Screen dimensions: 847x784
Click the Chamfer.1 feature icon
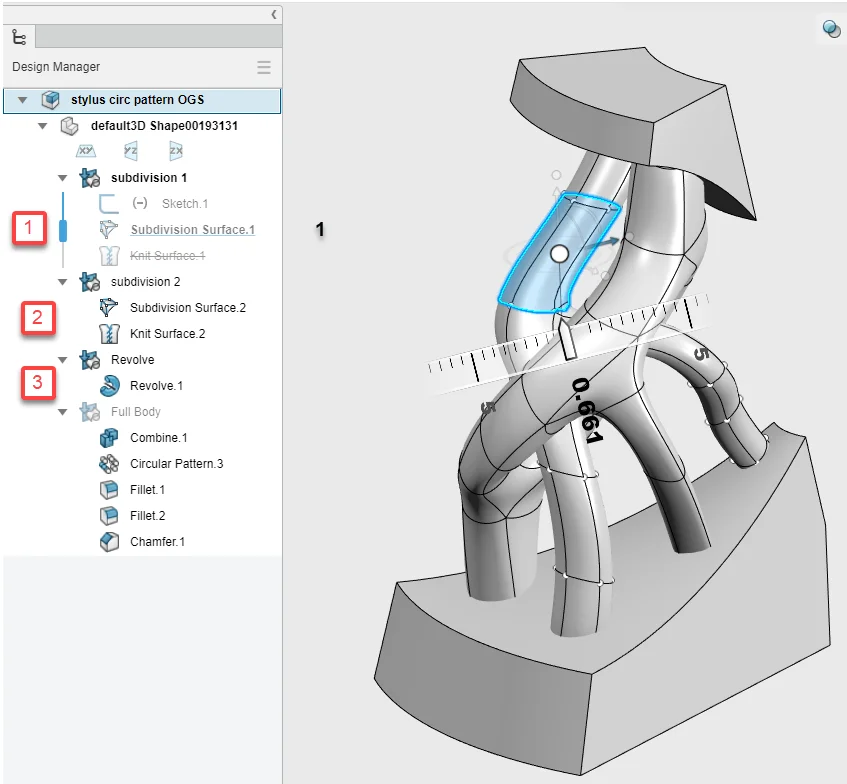coord(110,542)
